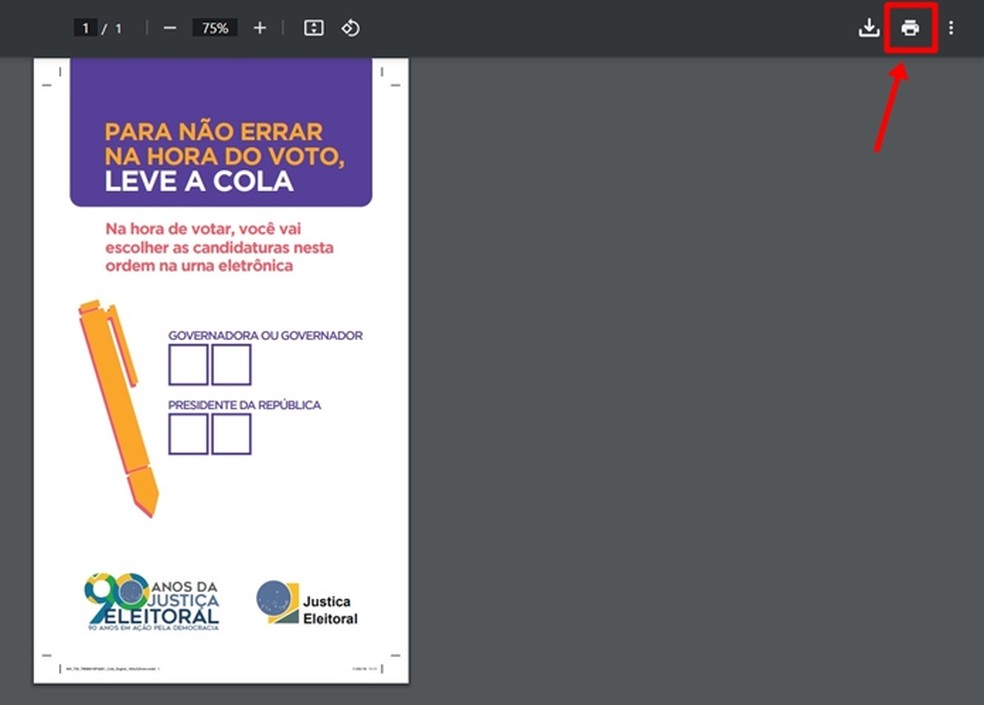984x705 pixels.
Task: Toggle page fit mode in the toolbar
Action: [x=313, y=27]
